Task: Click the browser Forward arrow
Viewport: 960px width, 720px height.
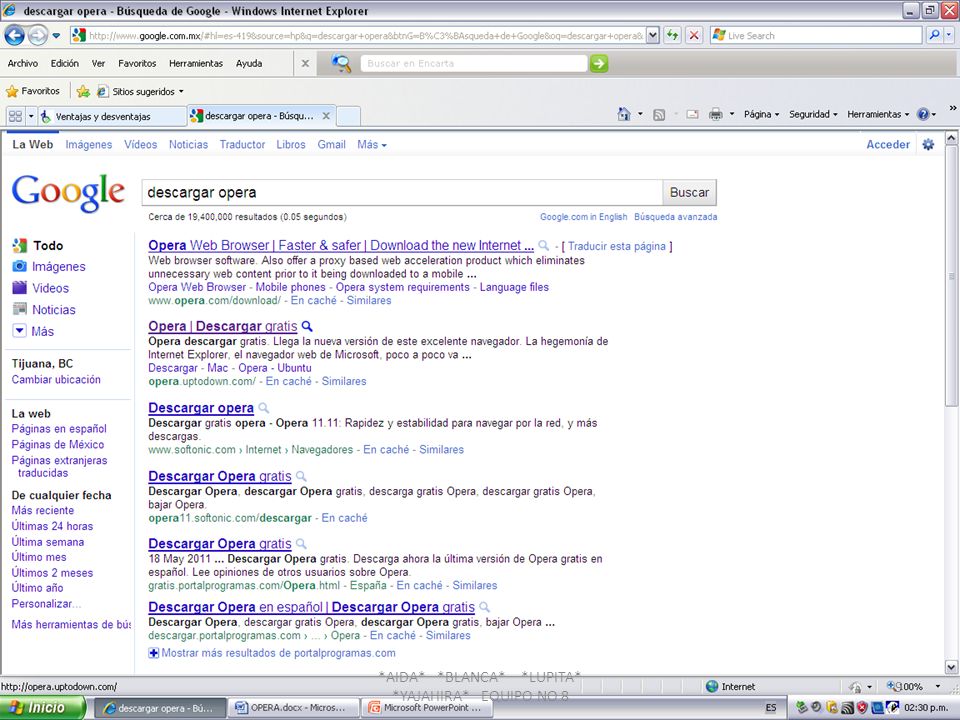Action: tap(38, 36)
